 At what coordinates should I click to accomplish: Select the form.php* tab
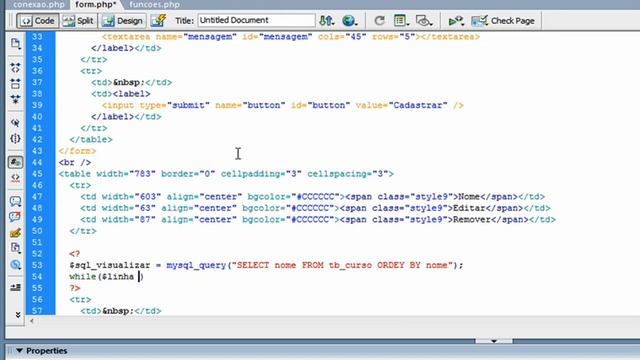tap(96, 5)
